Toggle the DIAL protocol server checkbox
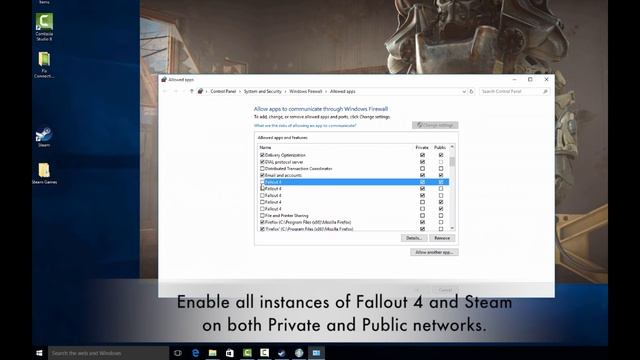The width and height of the screenshot is (640, 360). coord(262,162)
